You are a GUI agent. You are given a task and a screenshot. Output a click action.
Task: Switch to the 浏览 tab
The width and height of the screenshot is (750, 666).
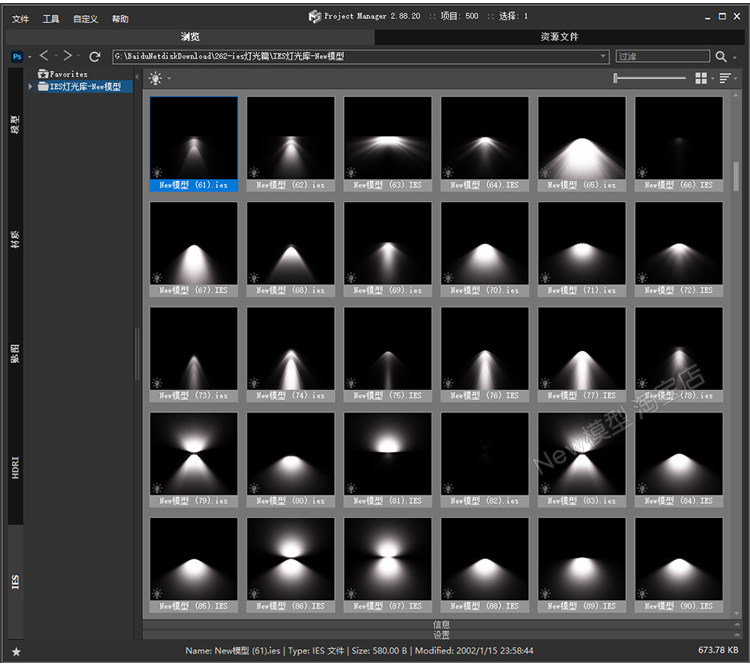pyautogui.click(x=190, y=37)
